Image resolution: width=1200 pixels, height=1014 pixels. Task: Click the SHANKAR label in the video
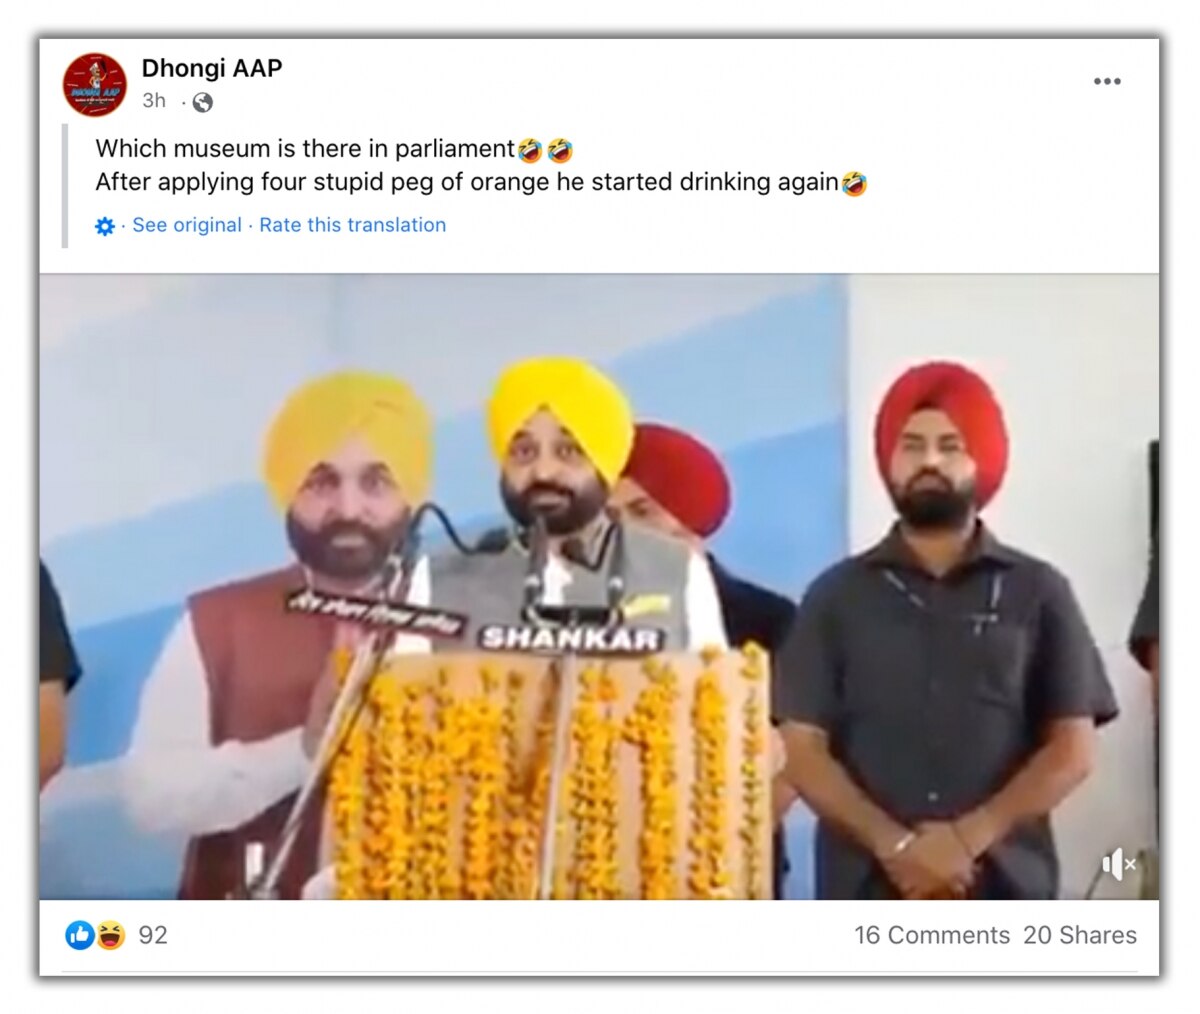click(571, 639)
